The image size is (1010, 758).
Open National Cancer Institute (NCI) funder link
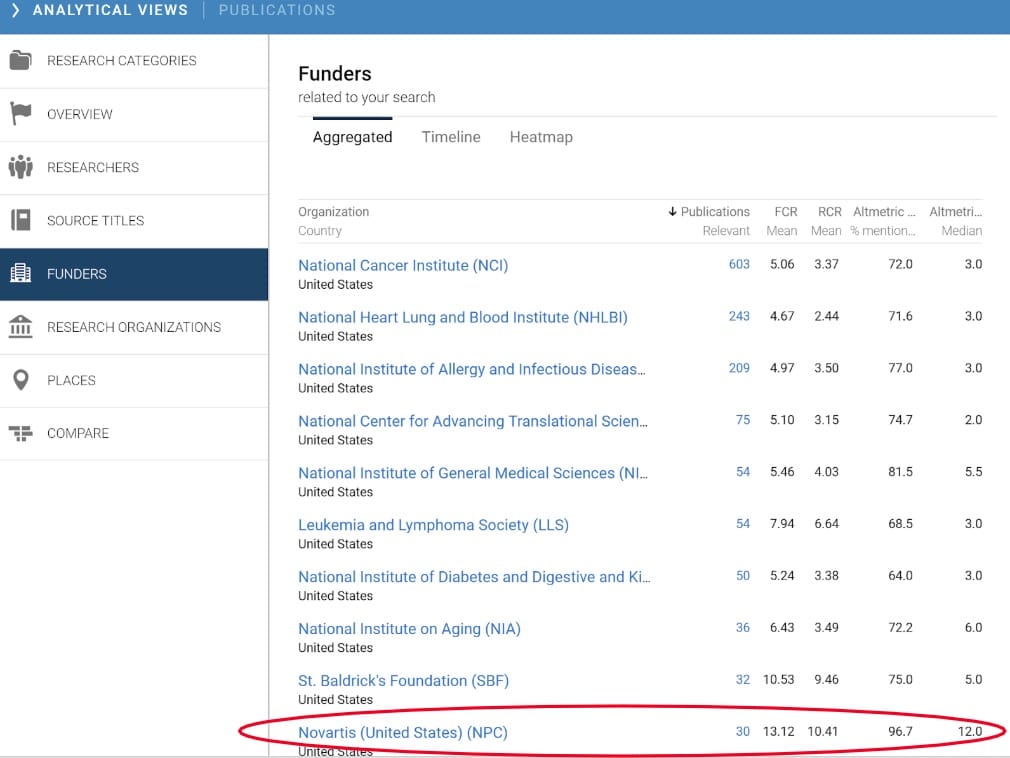[x=403, y=265]
